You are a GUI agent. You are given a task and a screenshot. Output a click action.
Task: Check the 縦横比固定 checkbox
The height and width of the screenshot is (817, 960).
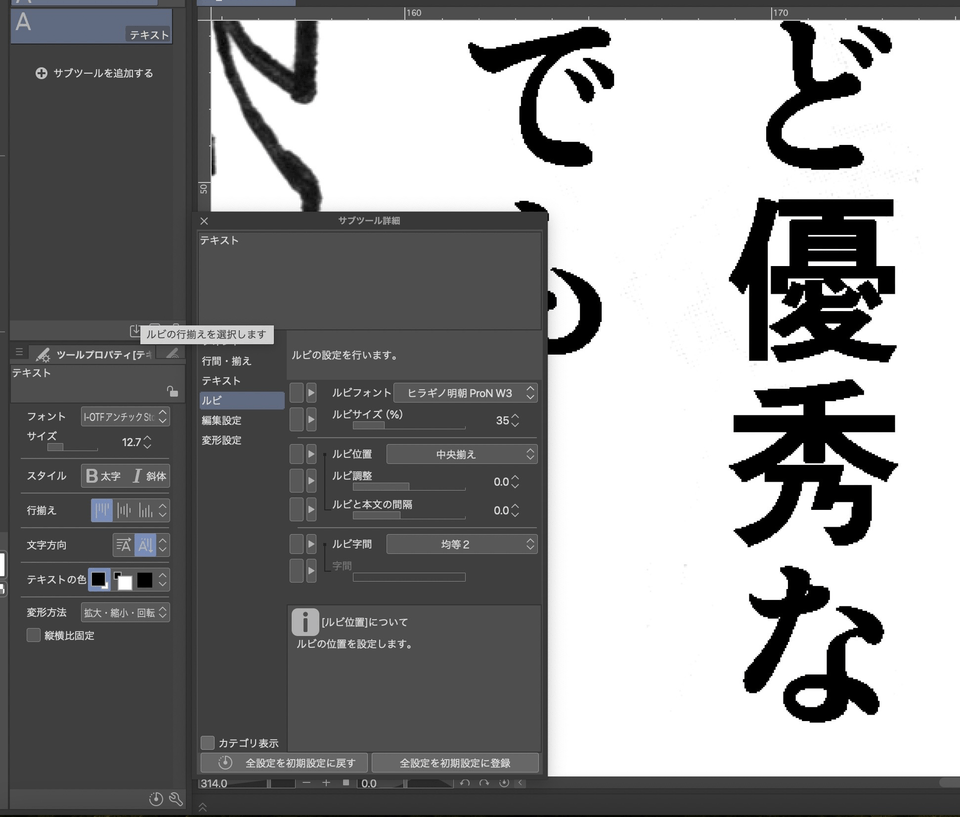[34, 635]
